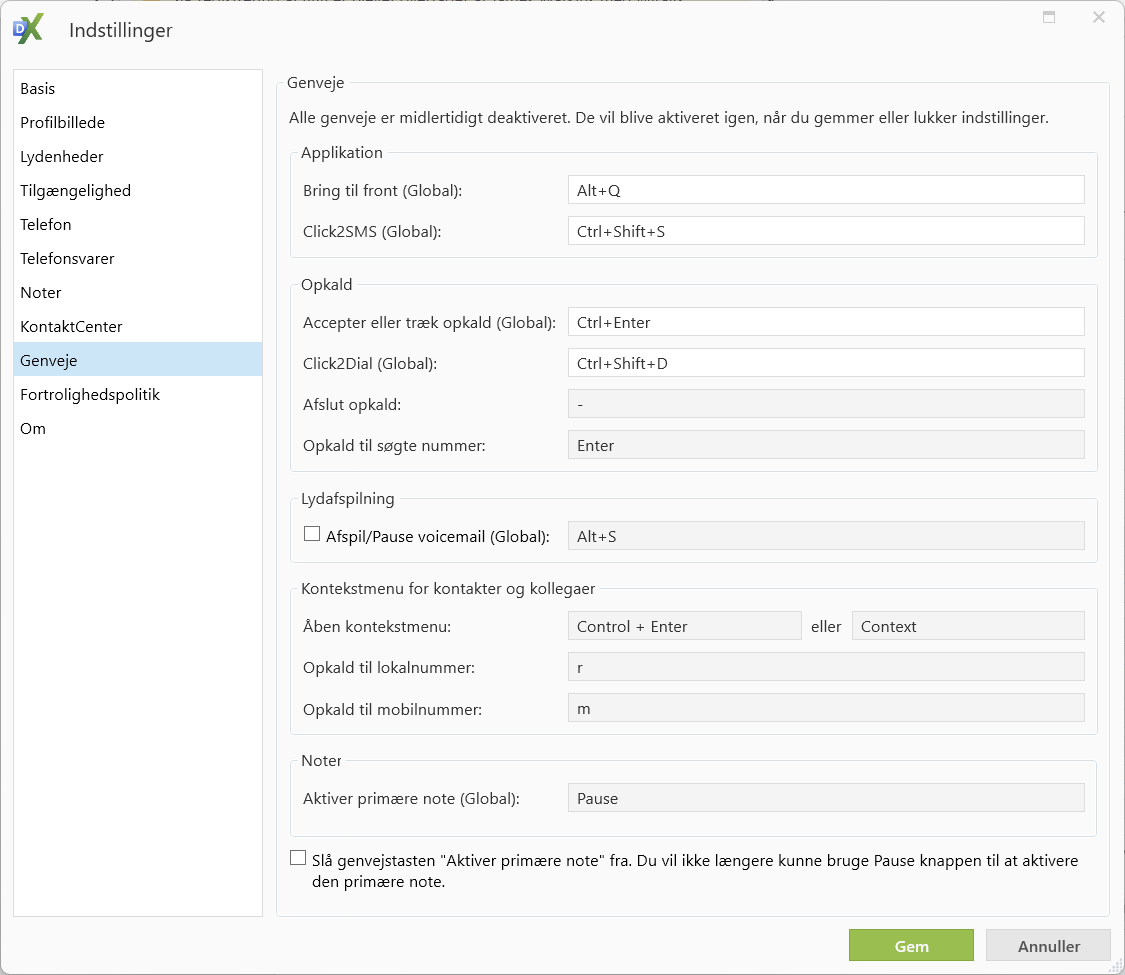Show the Fortrolighedspolitik page
Screen dimensions: 1125x975
pyautogui.click(x=90, y=395)
